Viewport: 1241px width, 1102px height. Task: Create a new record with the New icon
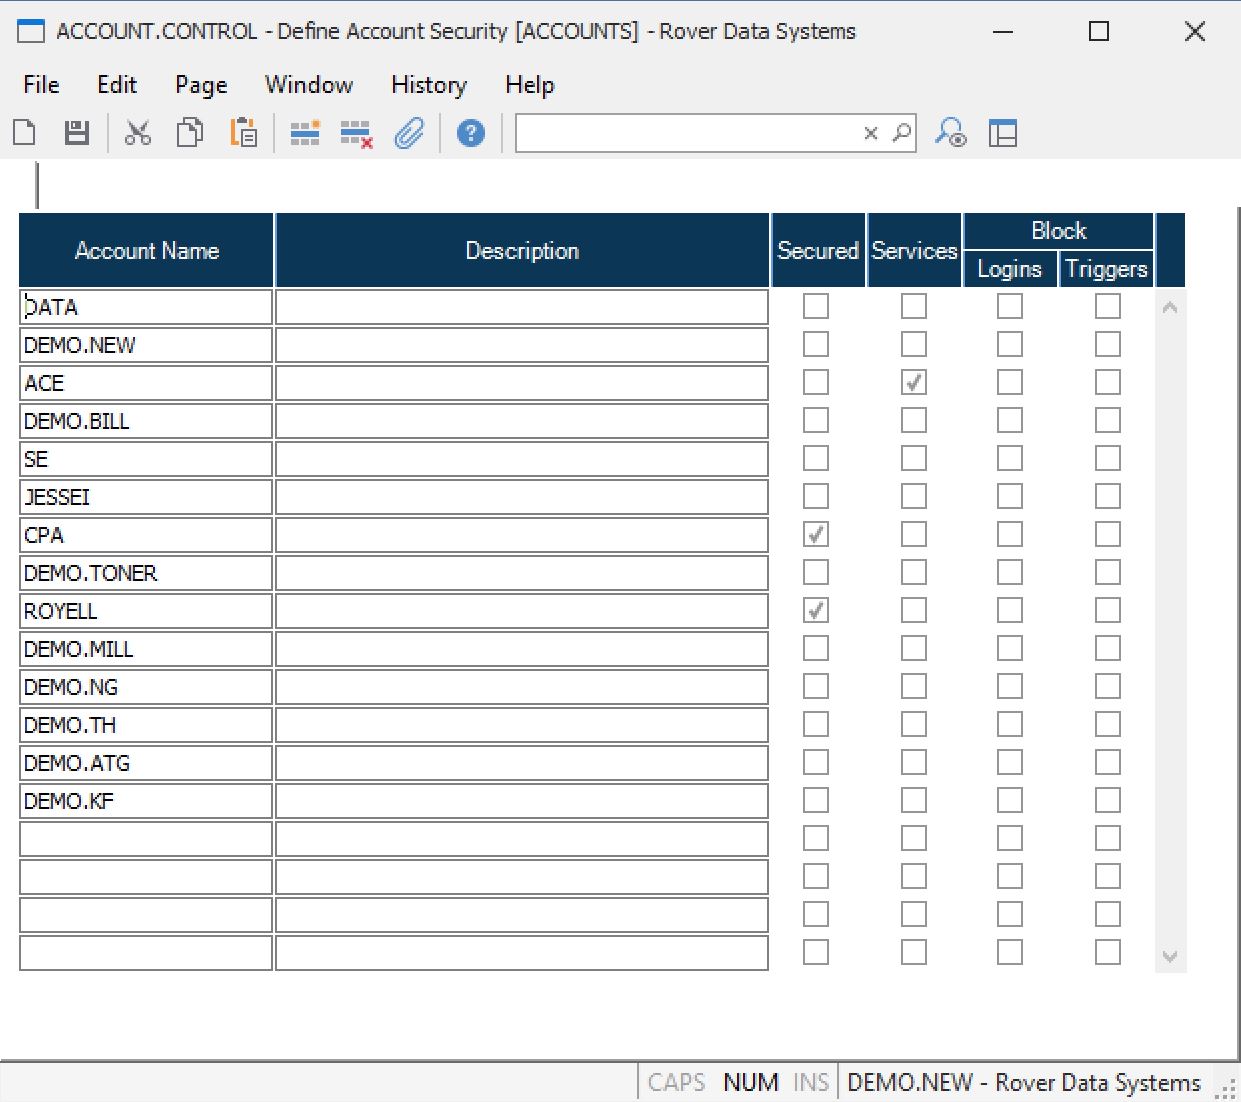click(24, 132)
